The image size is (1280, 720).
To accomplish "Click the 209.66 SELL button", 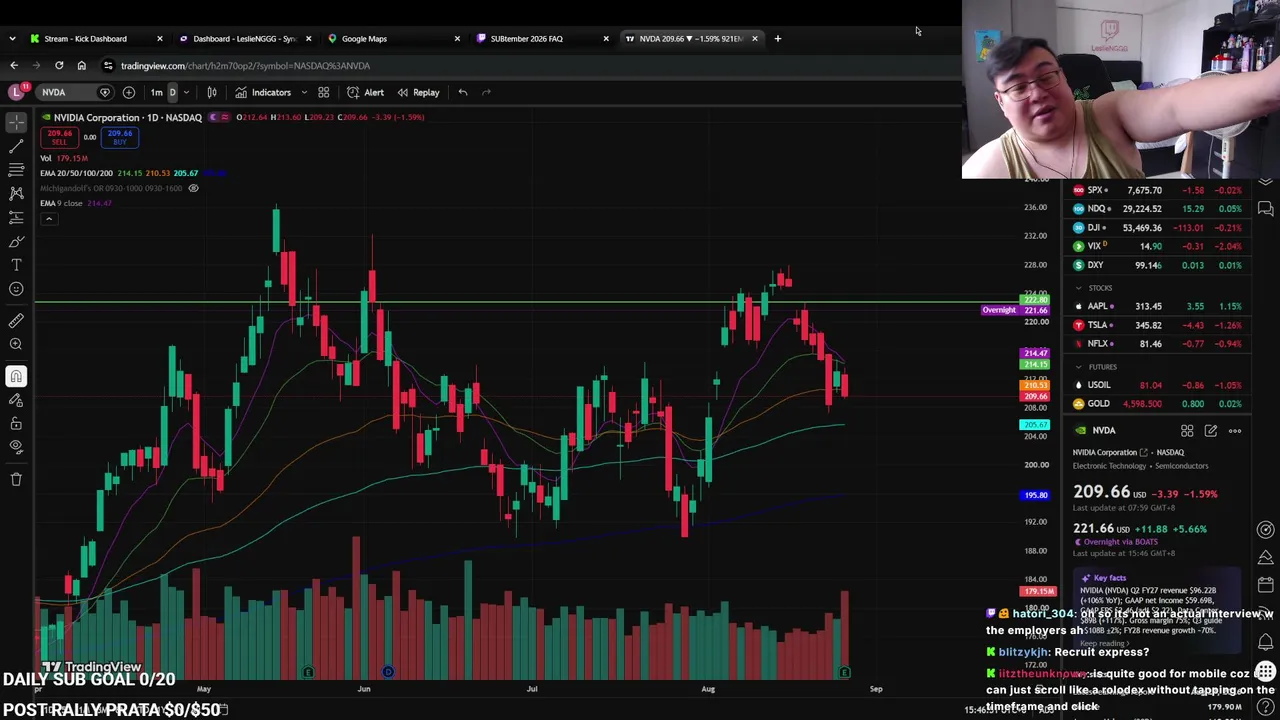I will click(59, 137).
